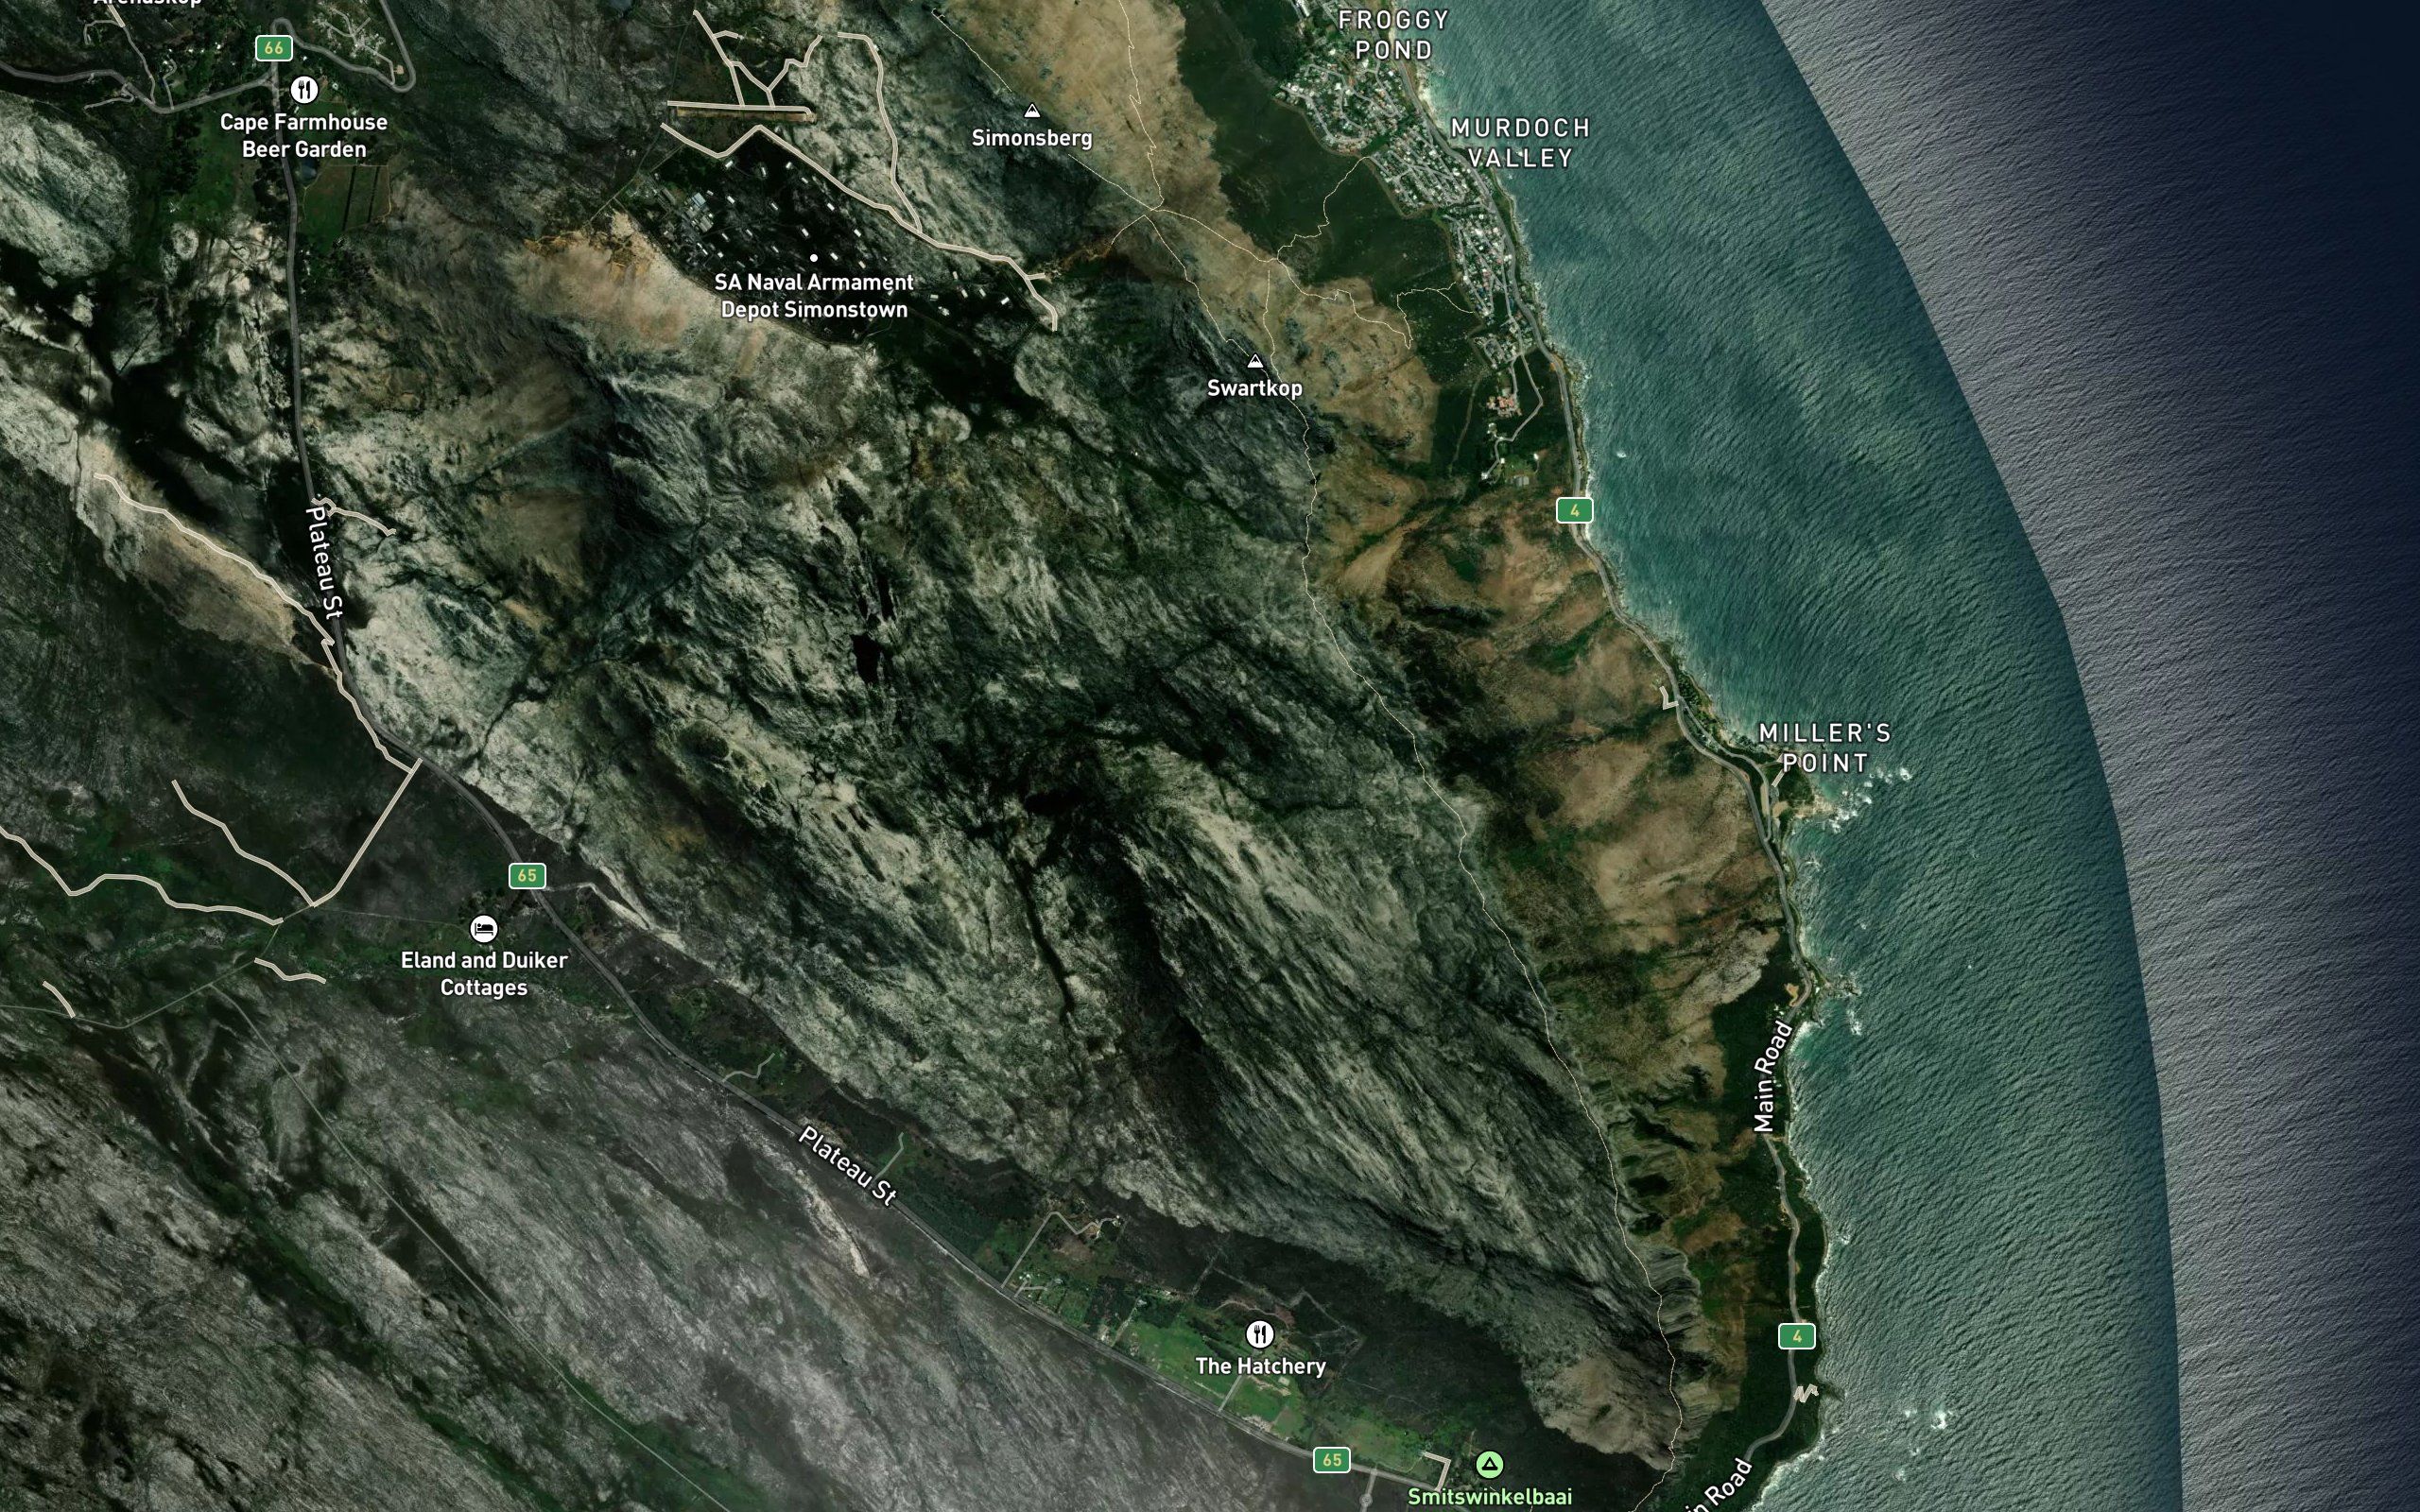The width and height of the screenshot is (2420, 1512).
Task: Select the Swartkop mountain peak marker
Action: [1255, 361]
